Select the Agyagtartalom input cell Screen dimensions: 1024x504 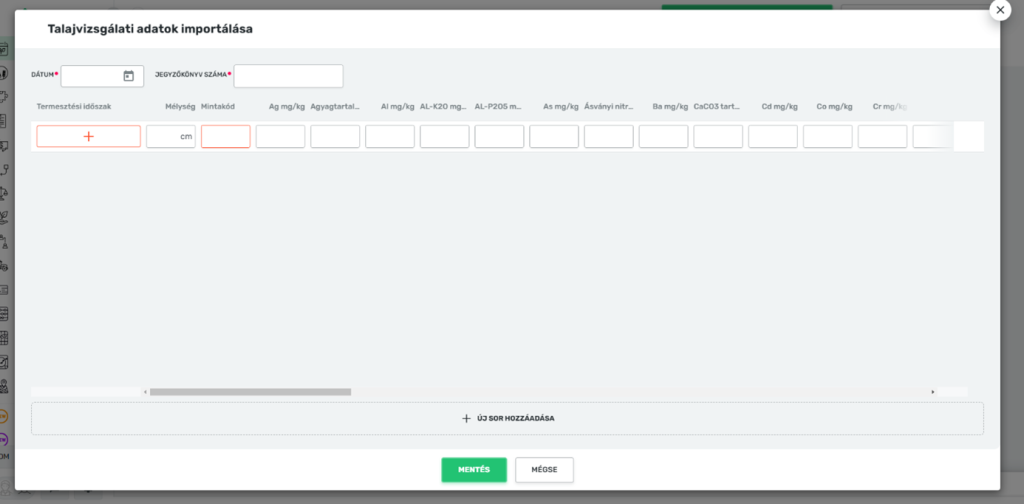click(x=335, y=137)
